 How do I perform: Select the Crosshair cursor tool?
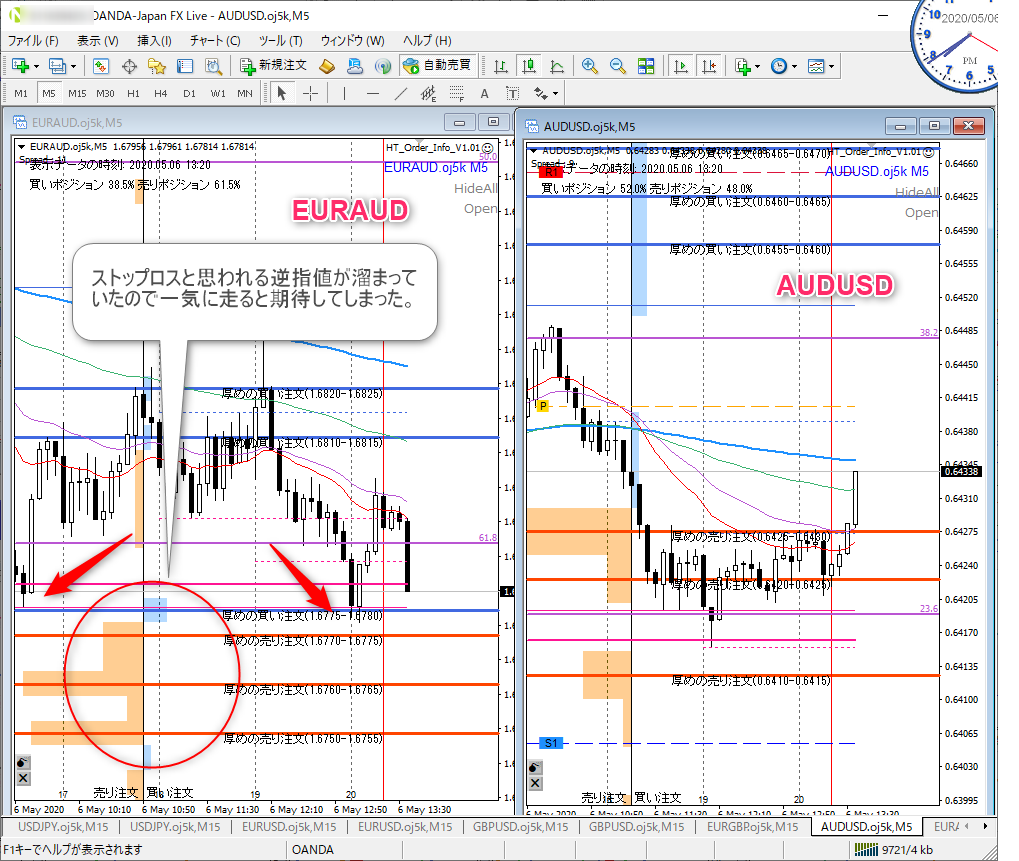(311, 93)
